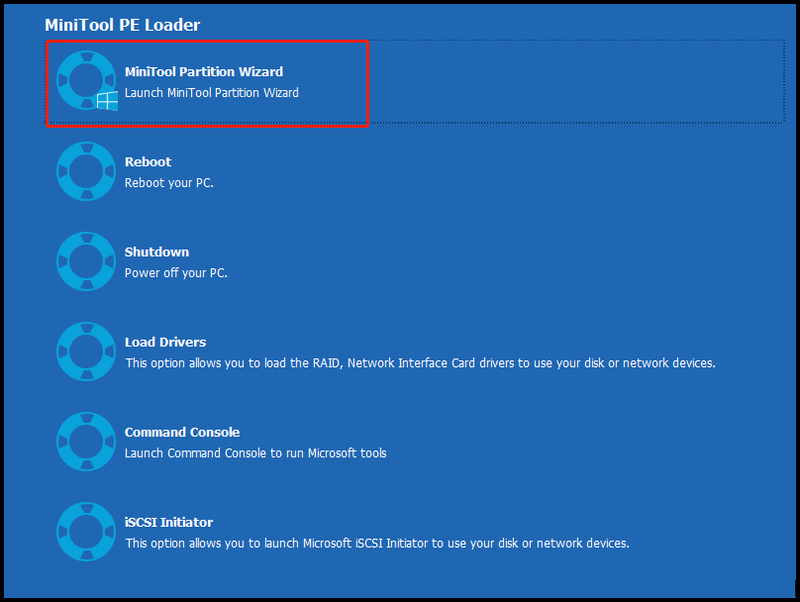Click the Reboot lifebuoy icon
Image resolution: width=800 pixels, height=602 pixels.
click(x=86, y=171)
